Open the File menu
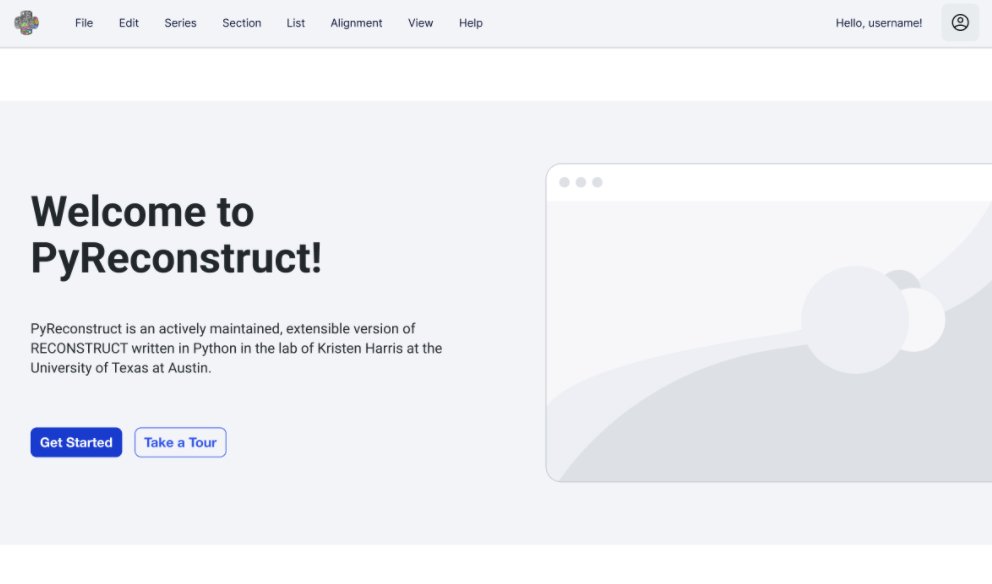The image size is (992, 584). [x=83, y=23]
